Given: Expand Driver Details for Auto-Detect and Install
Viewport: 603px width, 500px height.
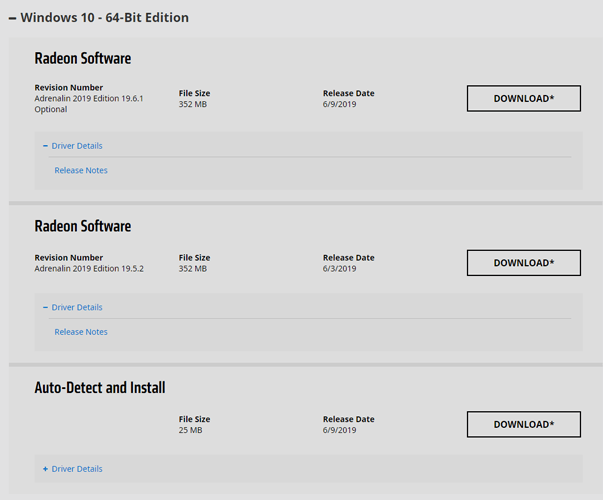Looking at the screenshot, I should pyautogui.click(x=73, y=469).
